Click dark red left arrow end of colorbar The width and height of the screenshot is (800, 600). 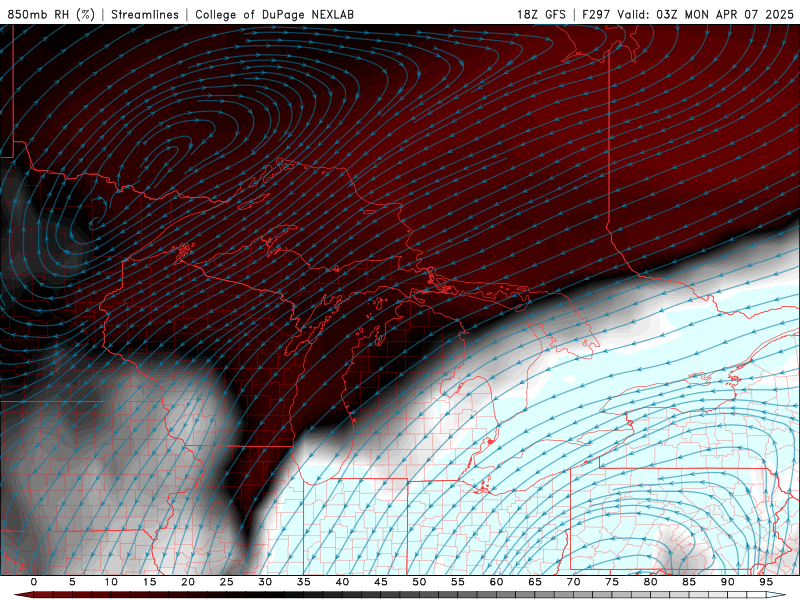[x=23, y=595]
